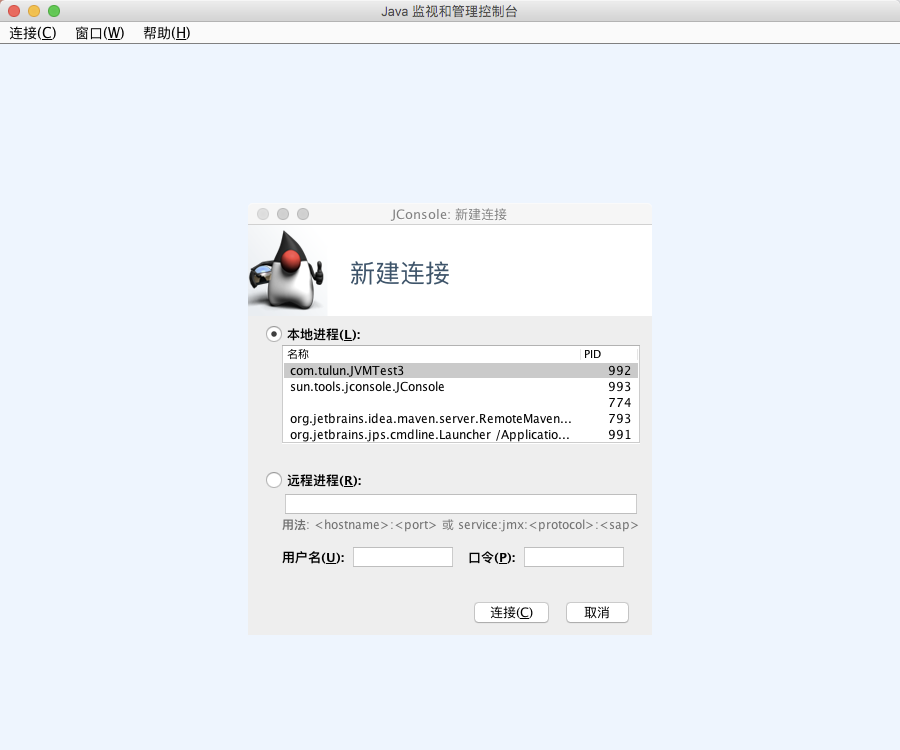Open the 帮助(H) menu
Screen dimensions: 900x750
166,33
